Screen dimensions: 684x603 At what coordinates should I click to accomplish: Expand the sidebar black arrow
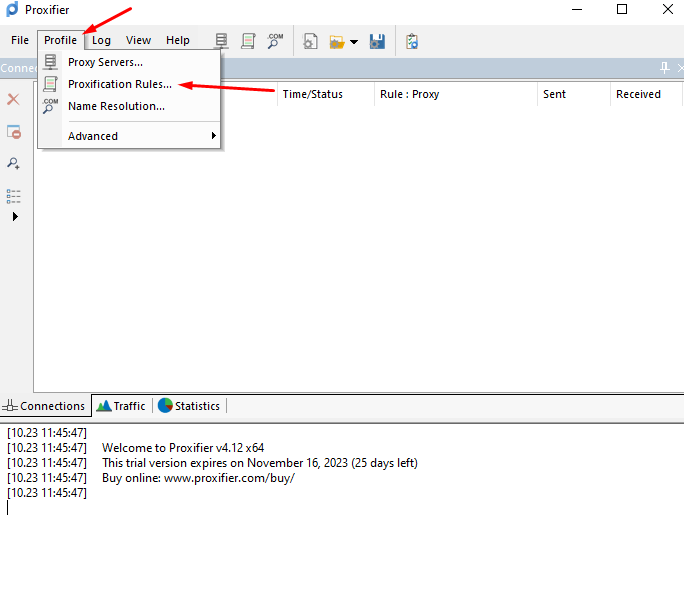(x=15, y=216)
